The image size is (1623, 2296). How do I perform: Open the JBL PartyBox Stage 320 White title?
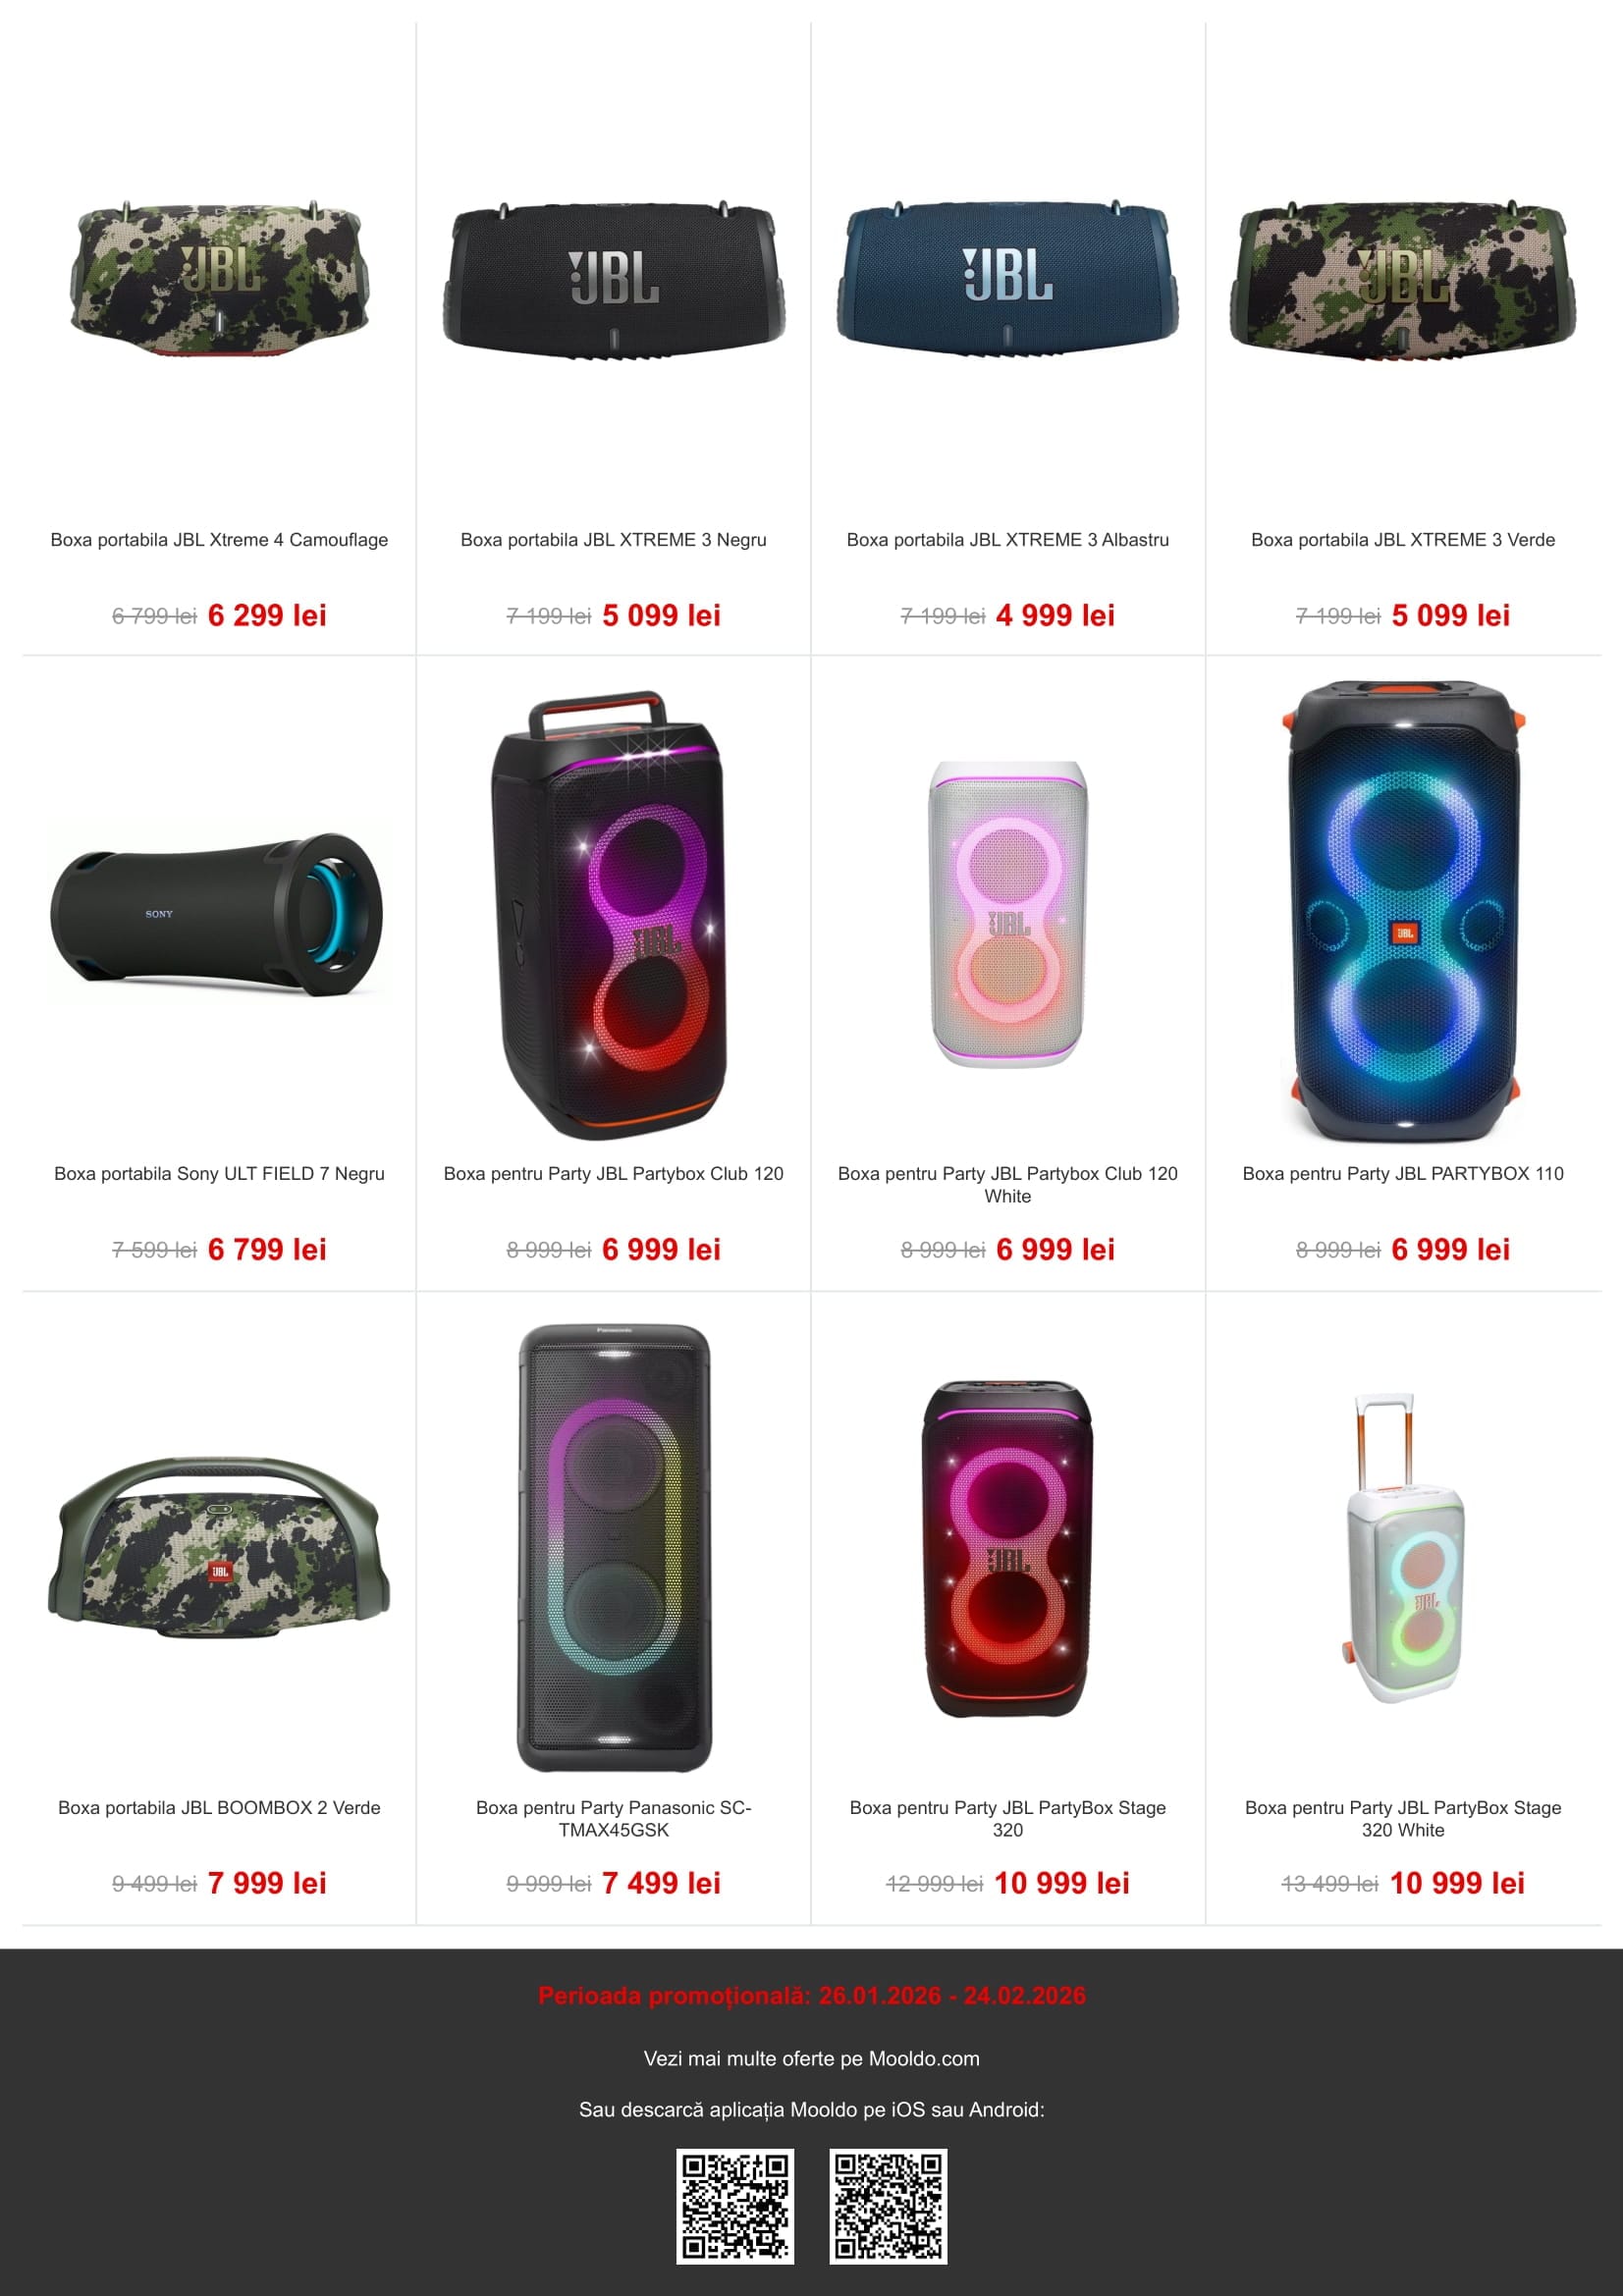(x=1403, y=1818)
